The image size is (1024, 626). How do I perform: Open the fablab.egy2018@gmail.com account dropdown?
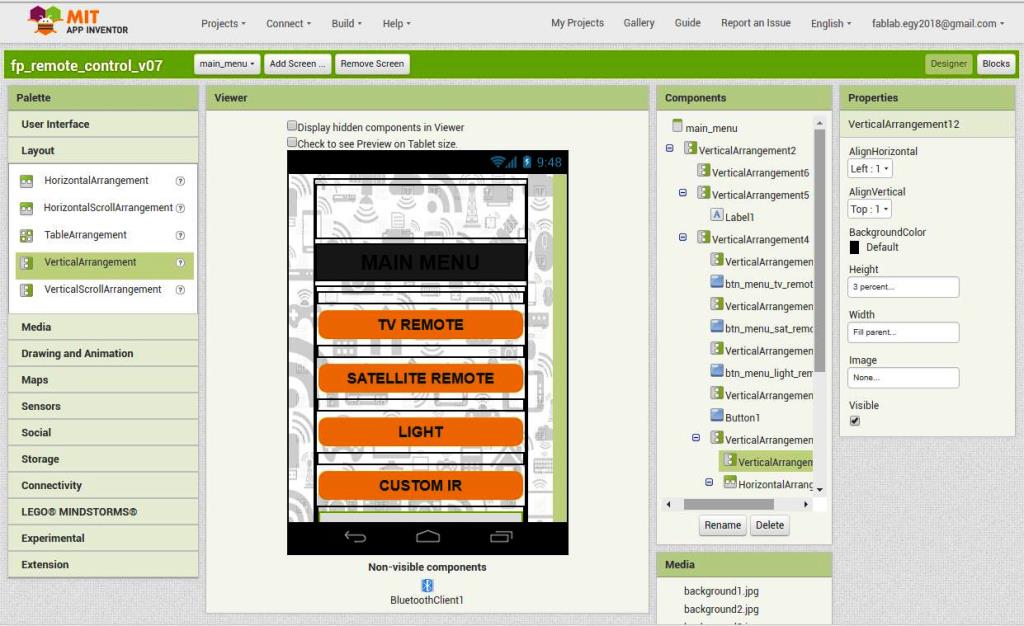click(x=938, y=23)
